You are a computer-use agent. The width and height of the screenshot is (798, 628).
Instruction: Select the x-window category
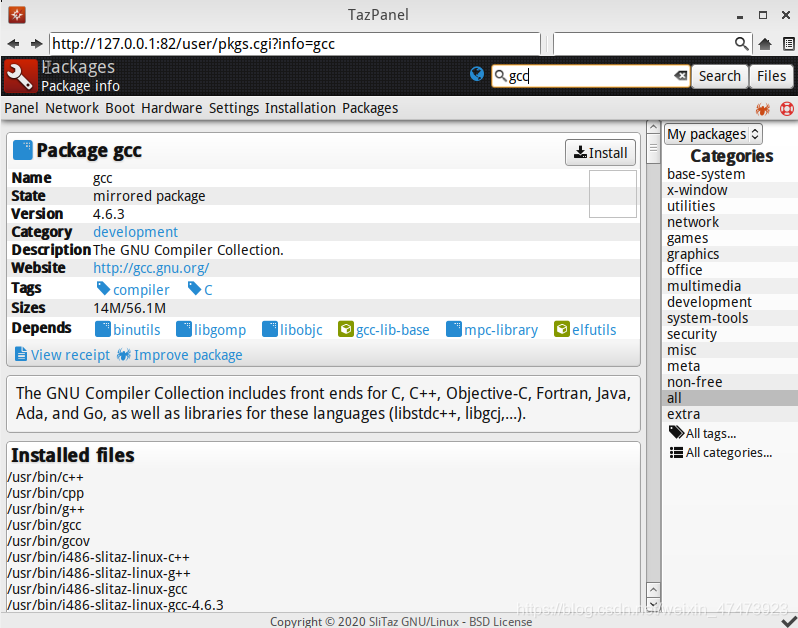click(x=697, y=190)
